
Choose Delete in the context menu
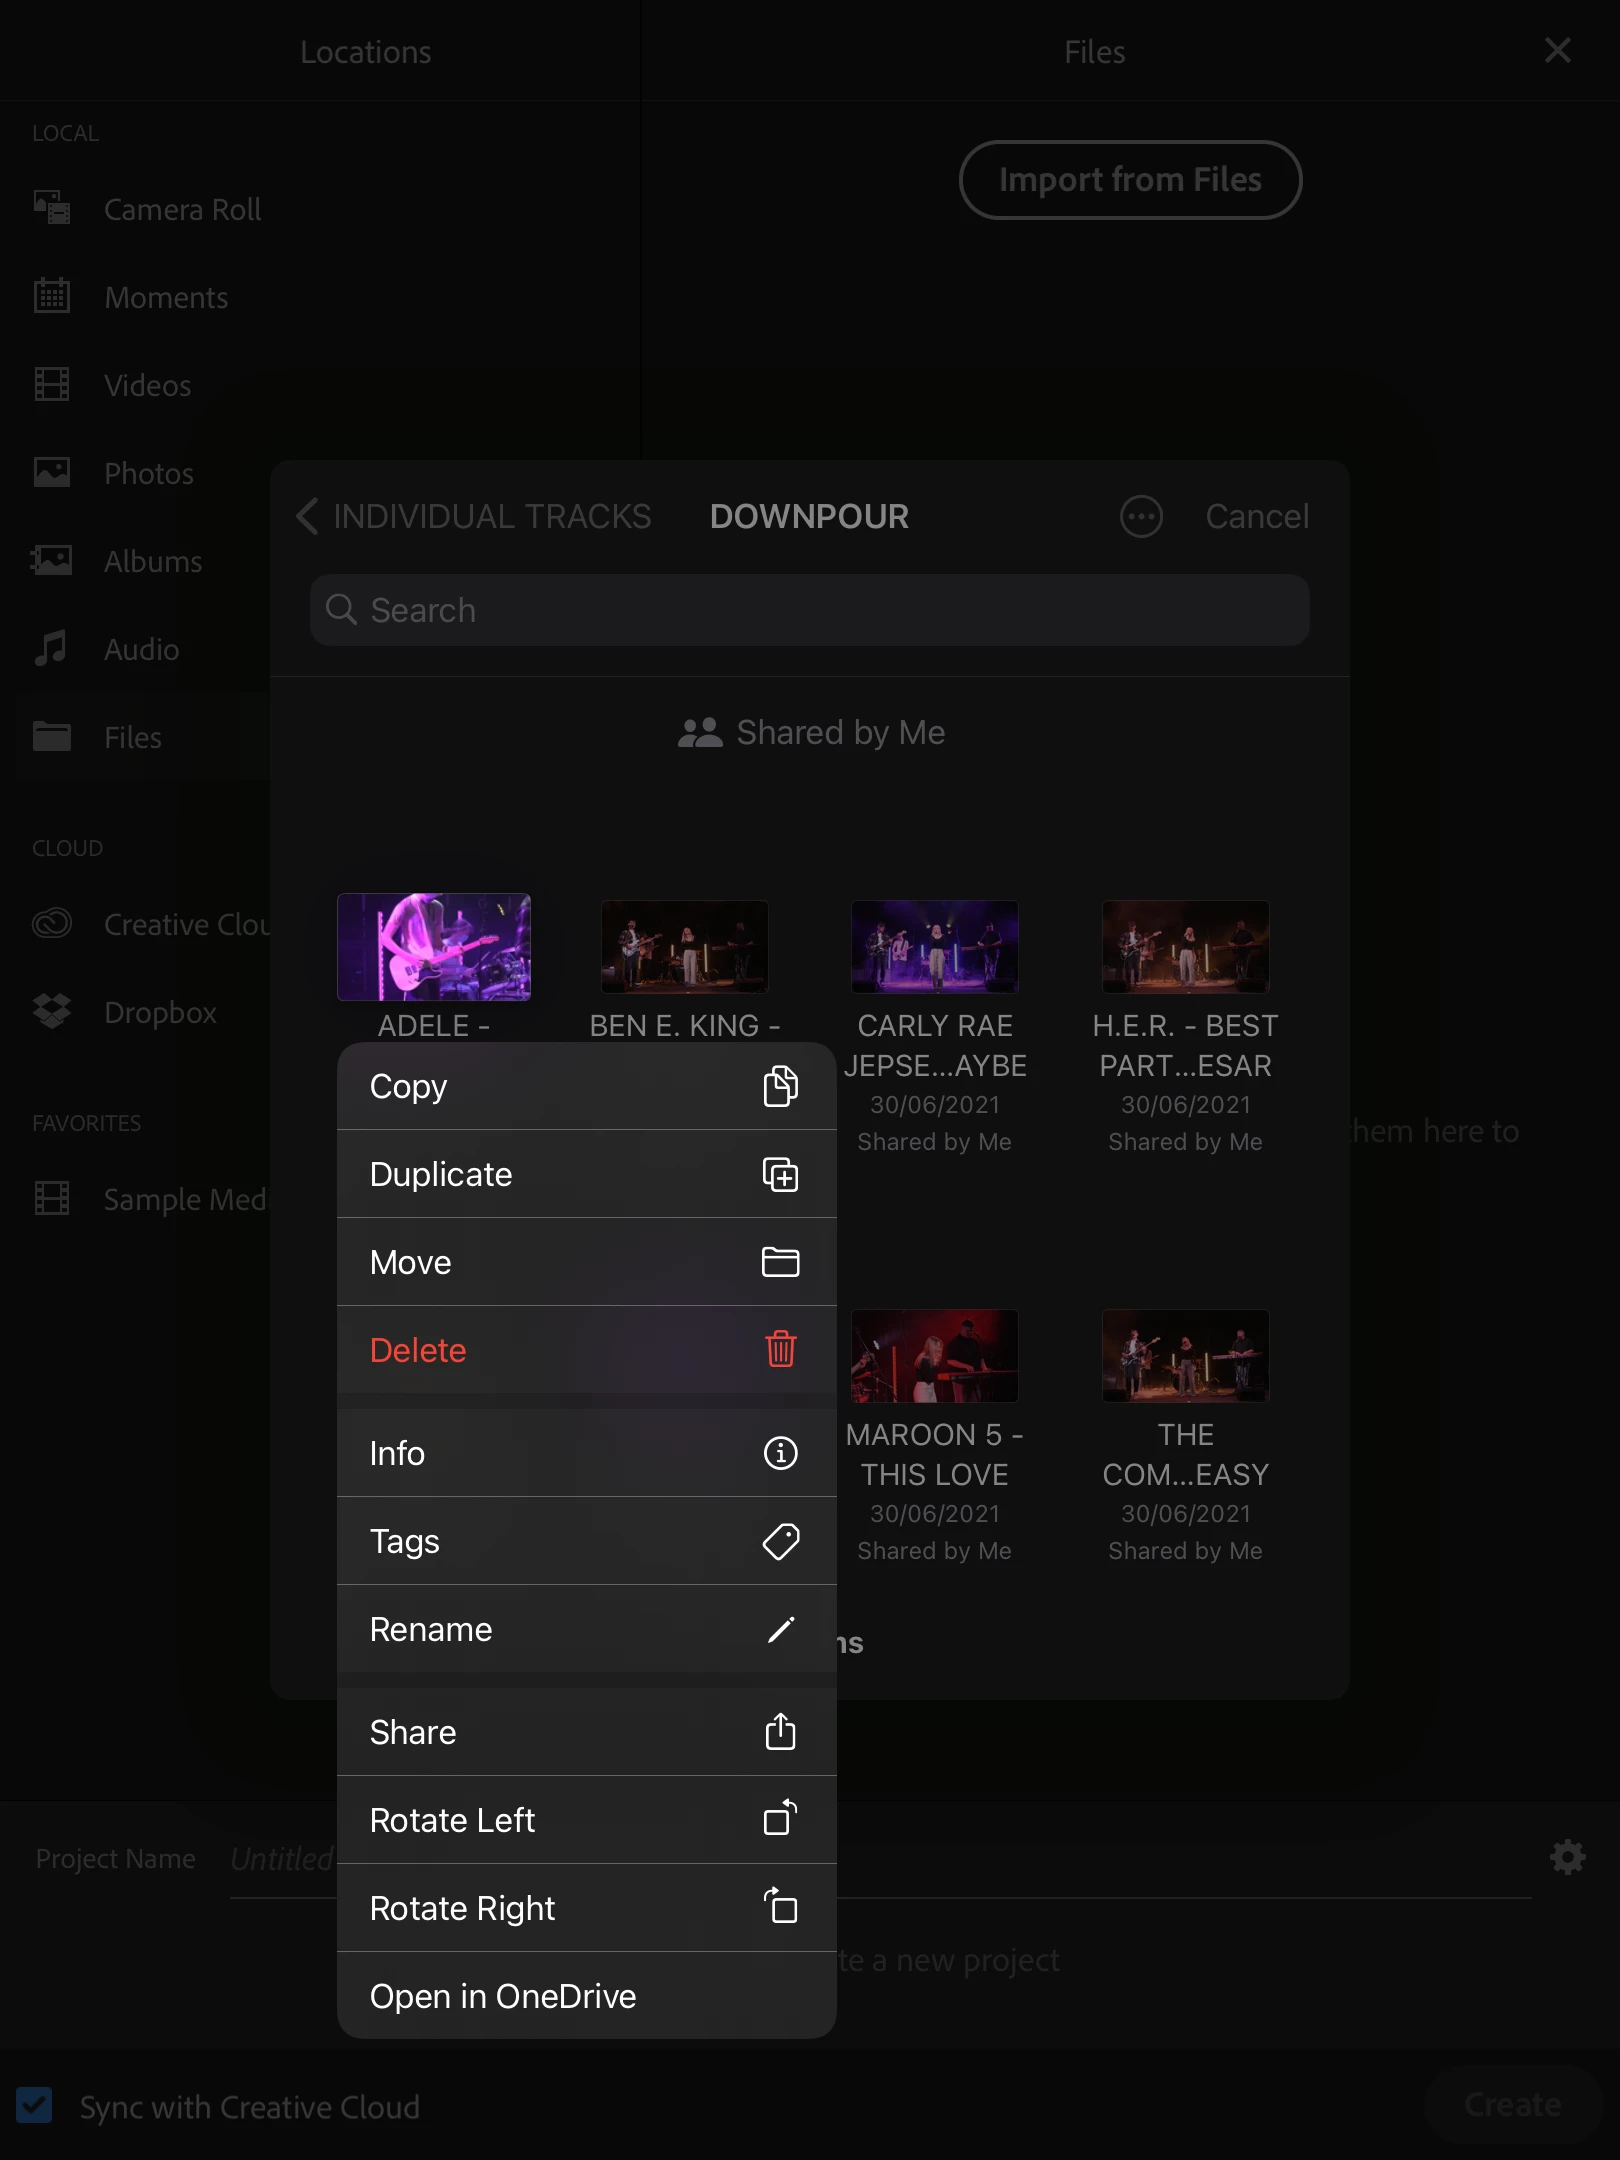(x=587, y=1350)
